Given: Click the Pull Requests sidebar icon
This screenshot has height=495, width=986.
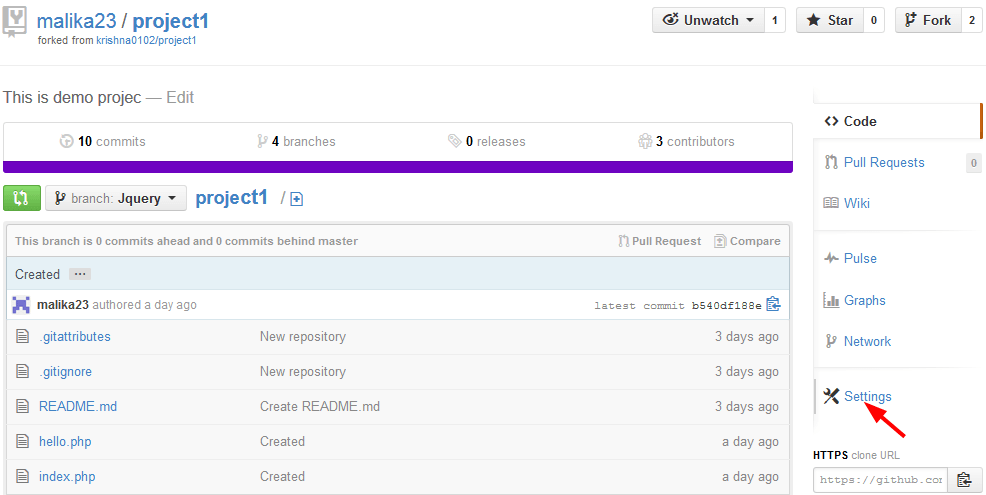Looking at the screenshot, I should pyautogui.click(x=831, y=162).
